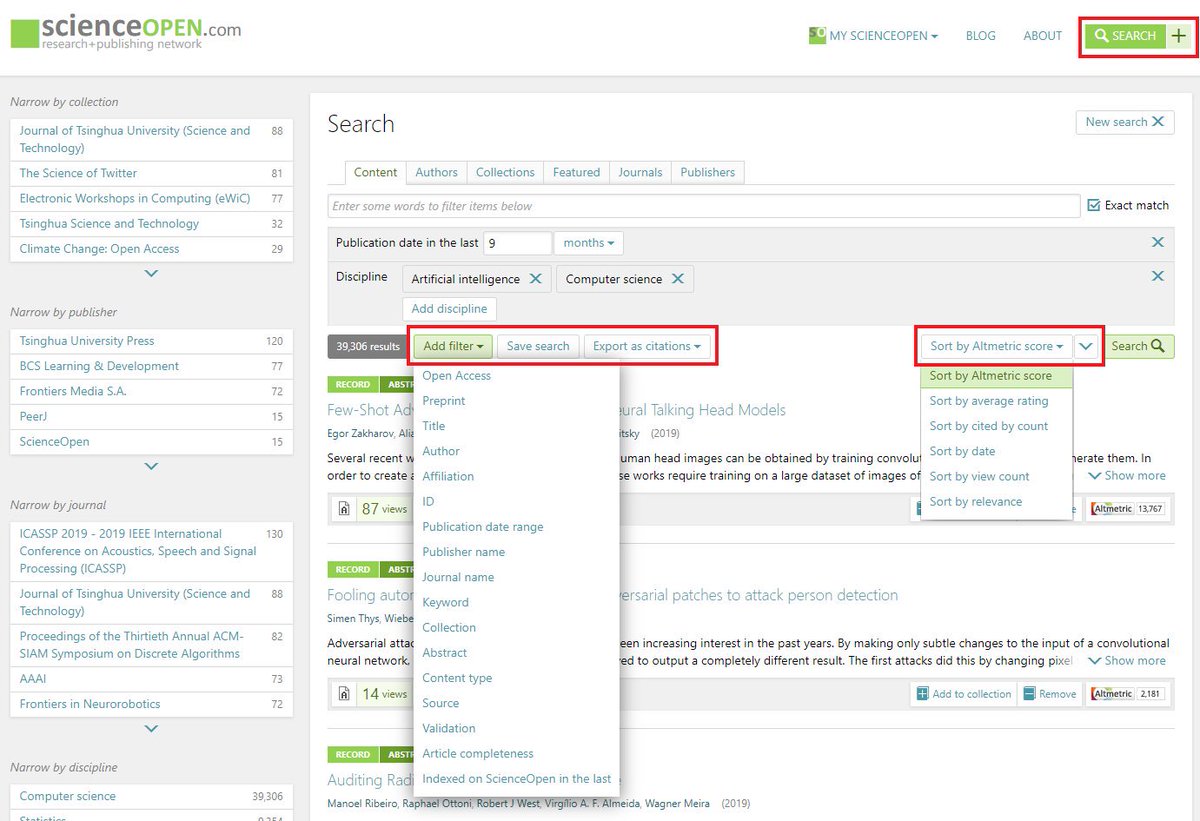Click the Add discipline button
The image size is (1200, 821).
pos(450,308)
